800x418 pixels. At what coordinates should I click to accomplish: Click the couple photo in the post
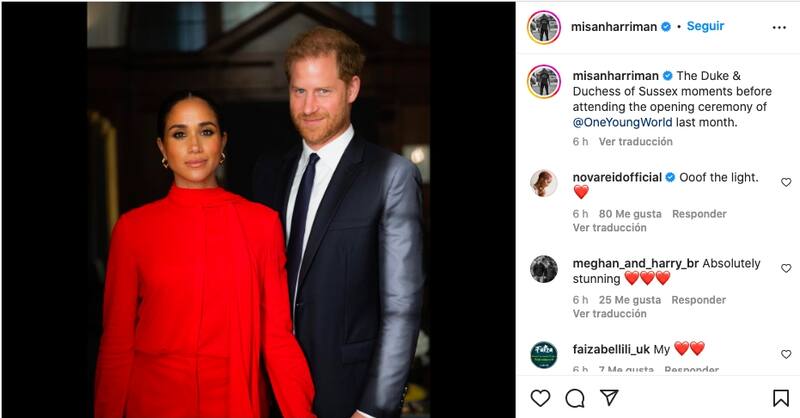point(258,210)
